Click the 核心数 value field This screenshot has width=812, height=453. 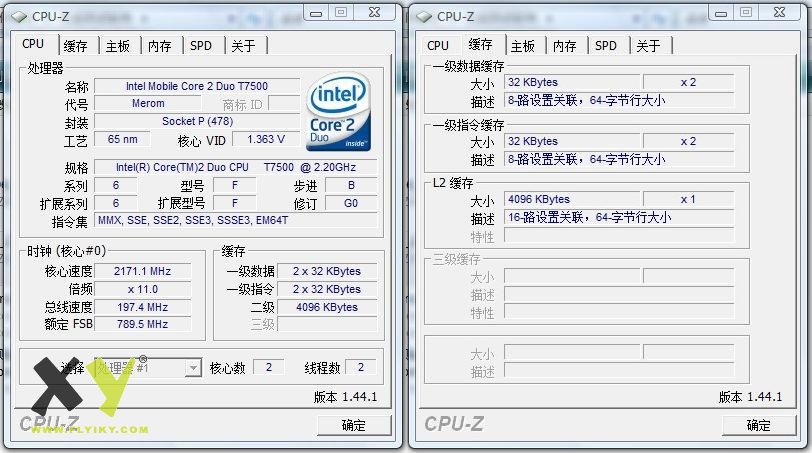[x=269, y=367]
